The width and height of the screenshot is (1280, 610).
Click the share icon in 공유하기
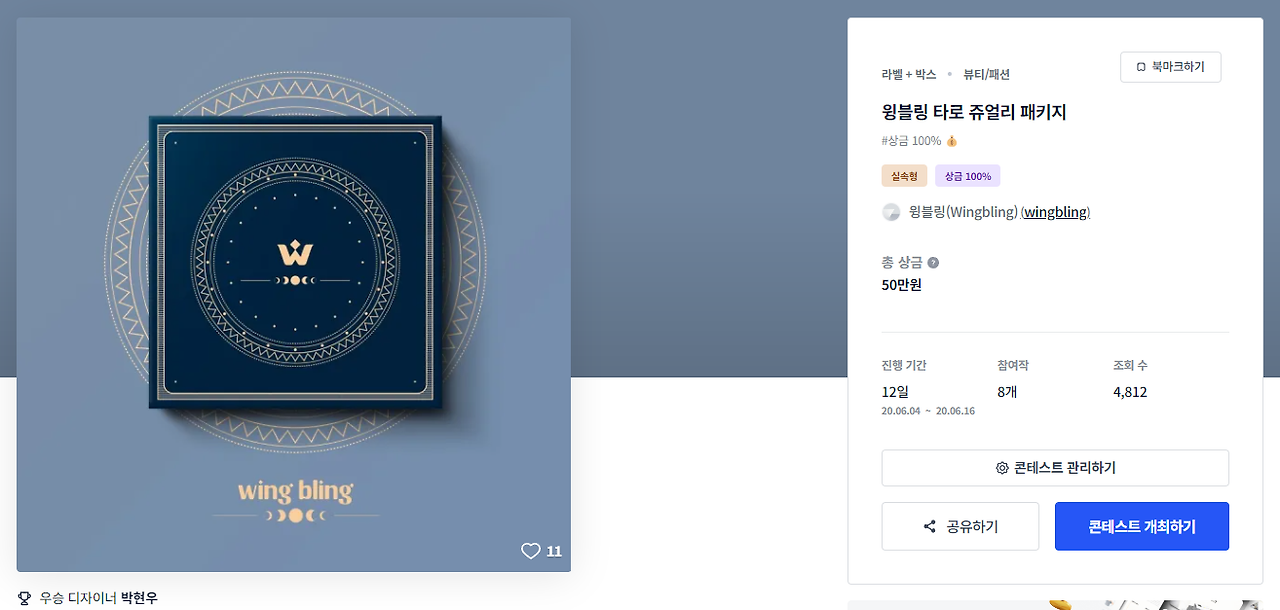coord(930,527)
